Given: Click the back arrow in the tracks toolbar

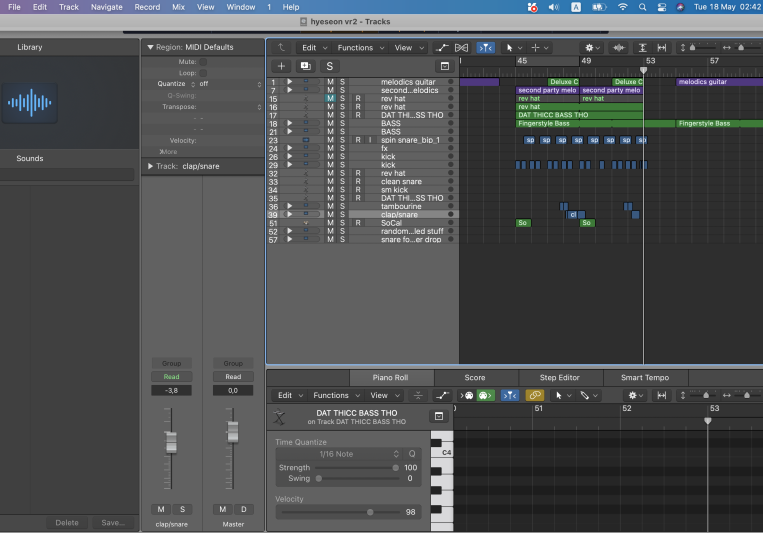Looking at the screenshot, I should [x=281, y=47].
